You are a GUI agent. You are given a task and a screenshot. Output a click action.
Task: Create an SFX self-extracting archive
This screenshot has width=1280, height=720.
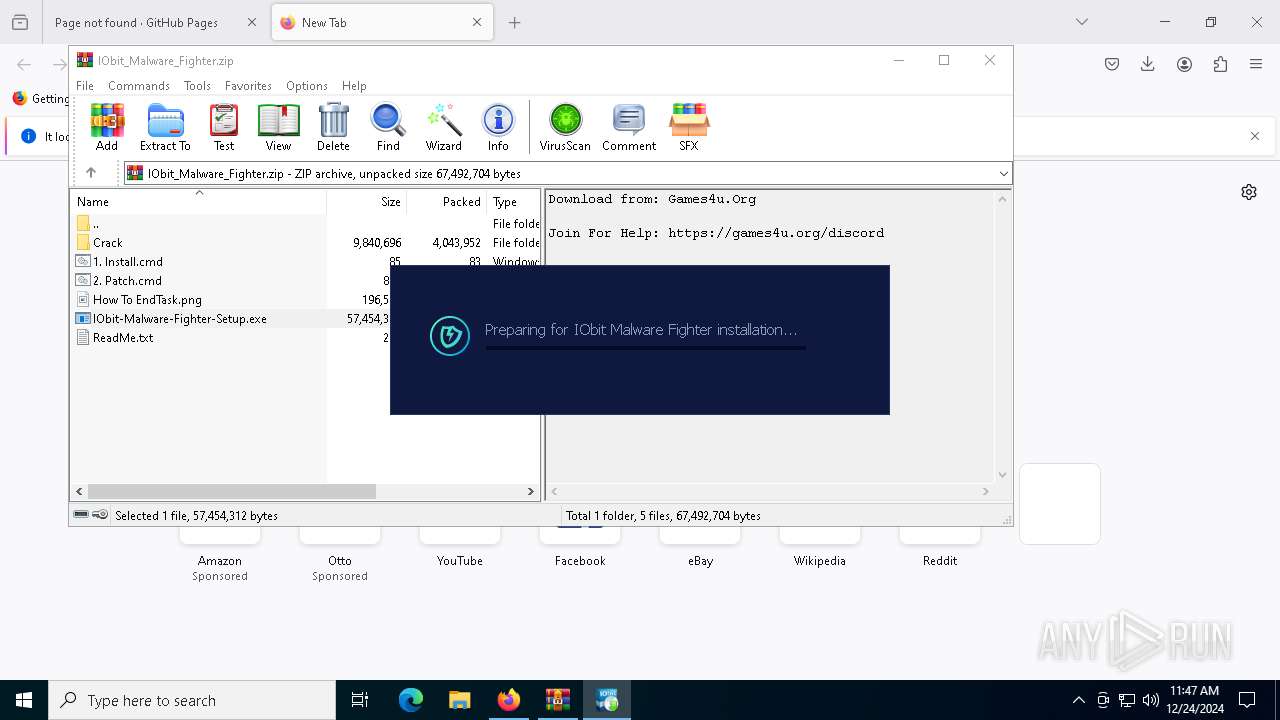pyautogui.click(x=689, y=127)
